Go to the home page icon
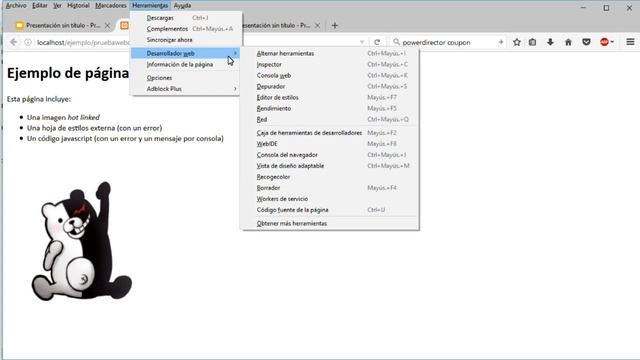Image resolution: width=640 pixels, height=360 pixels. coord(568,42)
